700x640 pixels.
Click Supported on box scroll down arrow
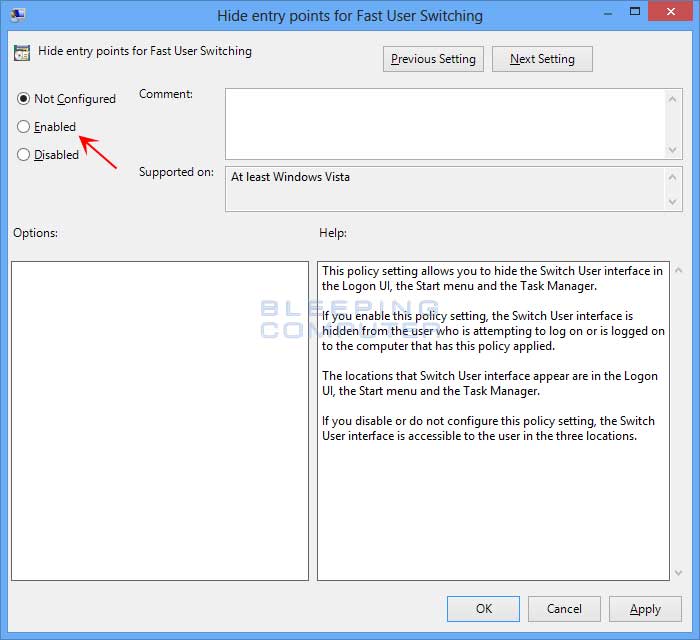[x=673, y=202]
